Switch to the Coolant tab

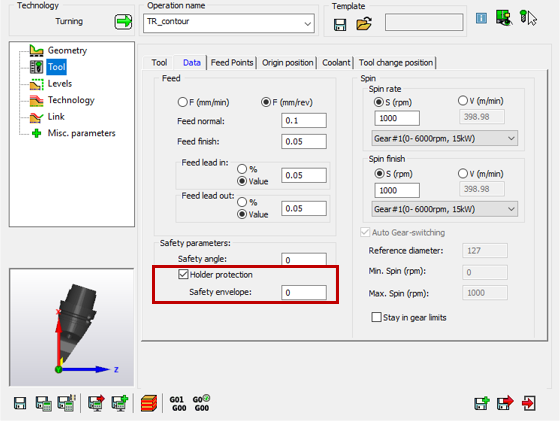336,62
